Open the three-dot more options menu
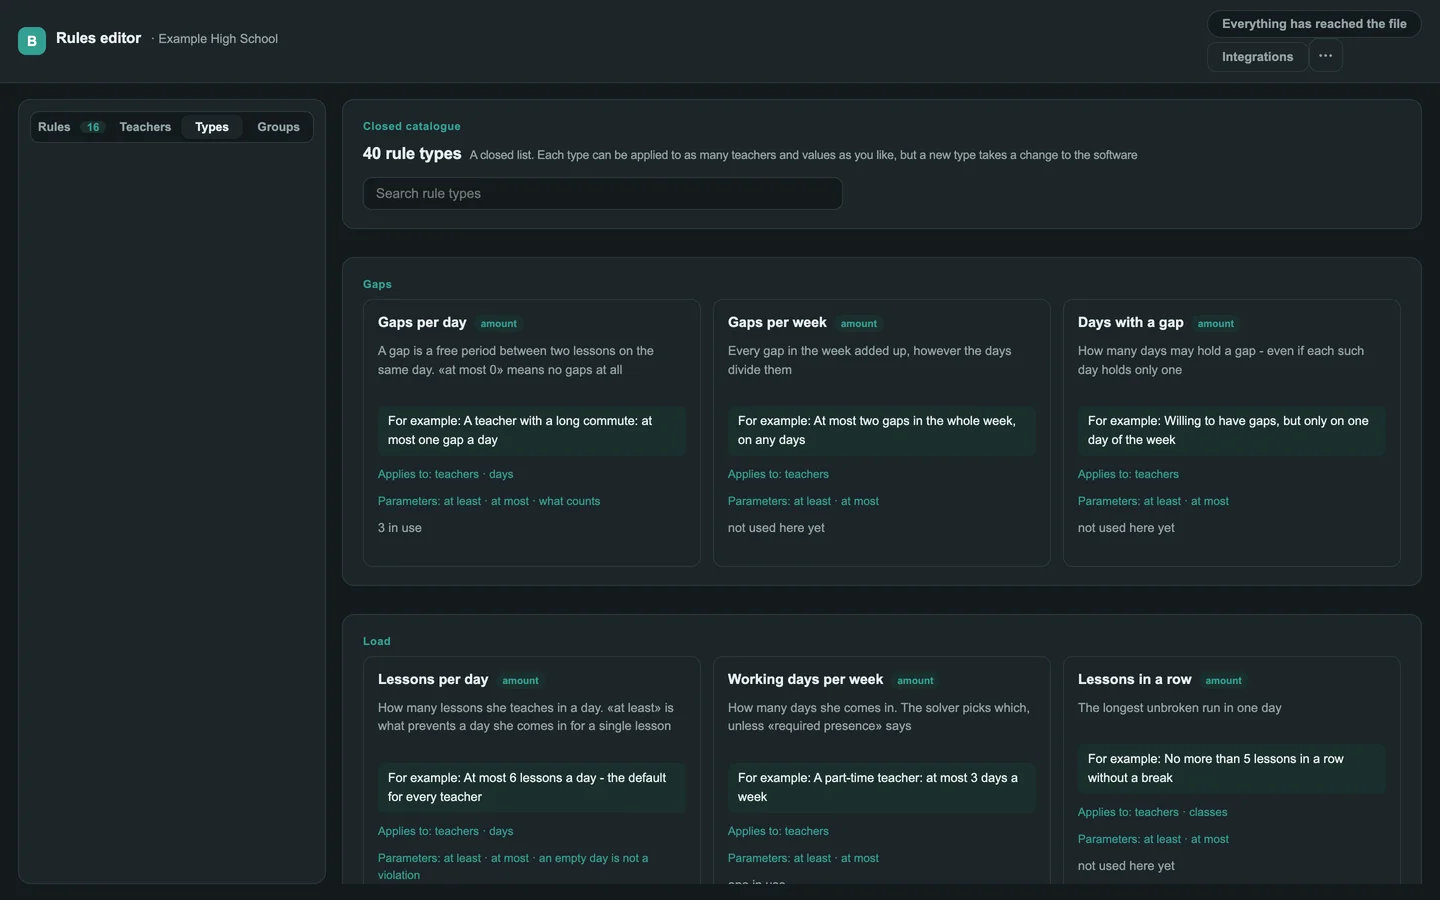The width and height of the screenshot is (1440, 900). point(1325,56)
